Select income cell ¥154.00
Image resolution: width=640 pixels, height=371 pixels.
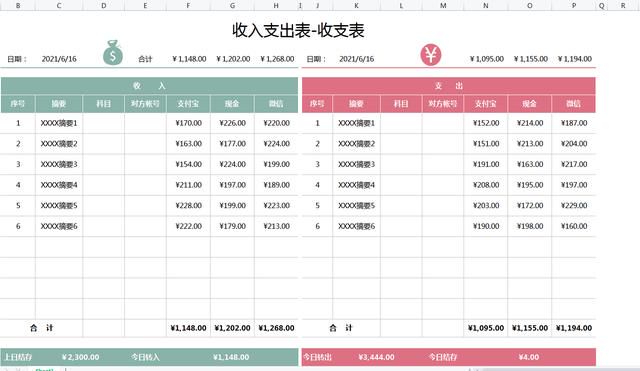click(189, 164)
